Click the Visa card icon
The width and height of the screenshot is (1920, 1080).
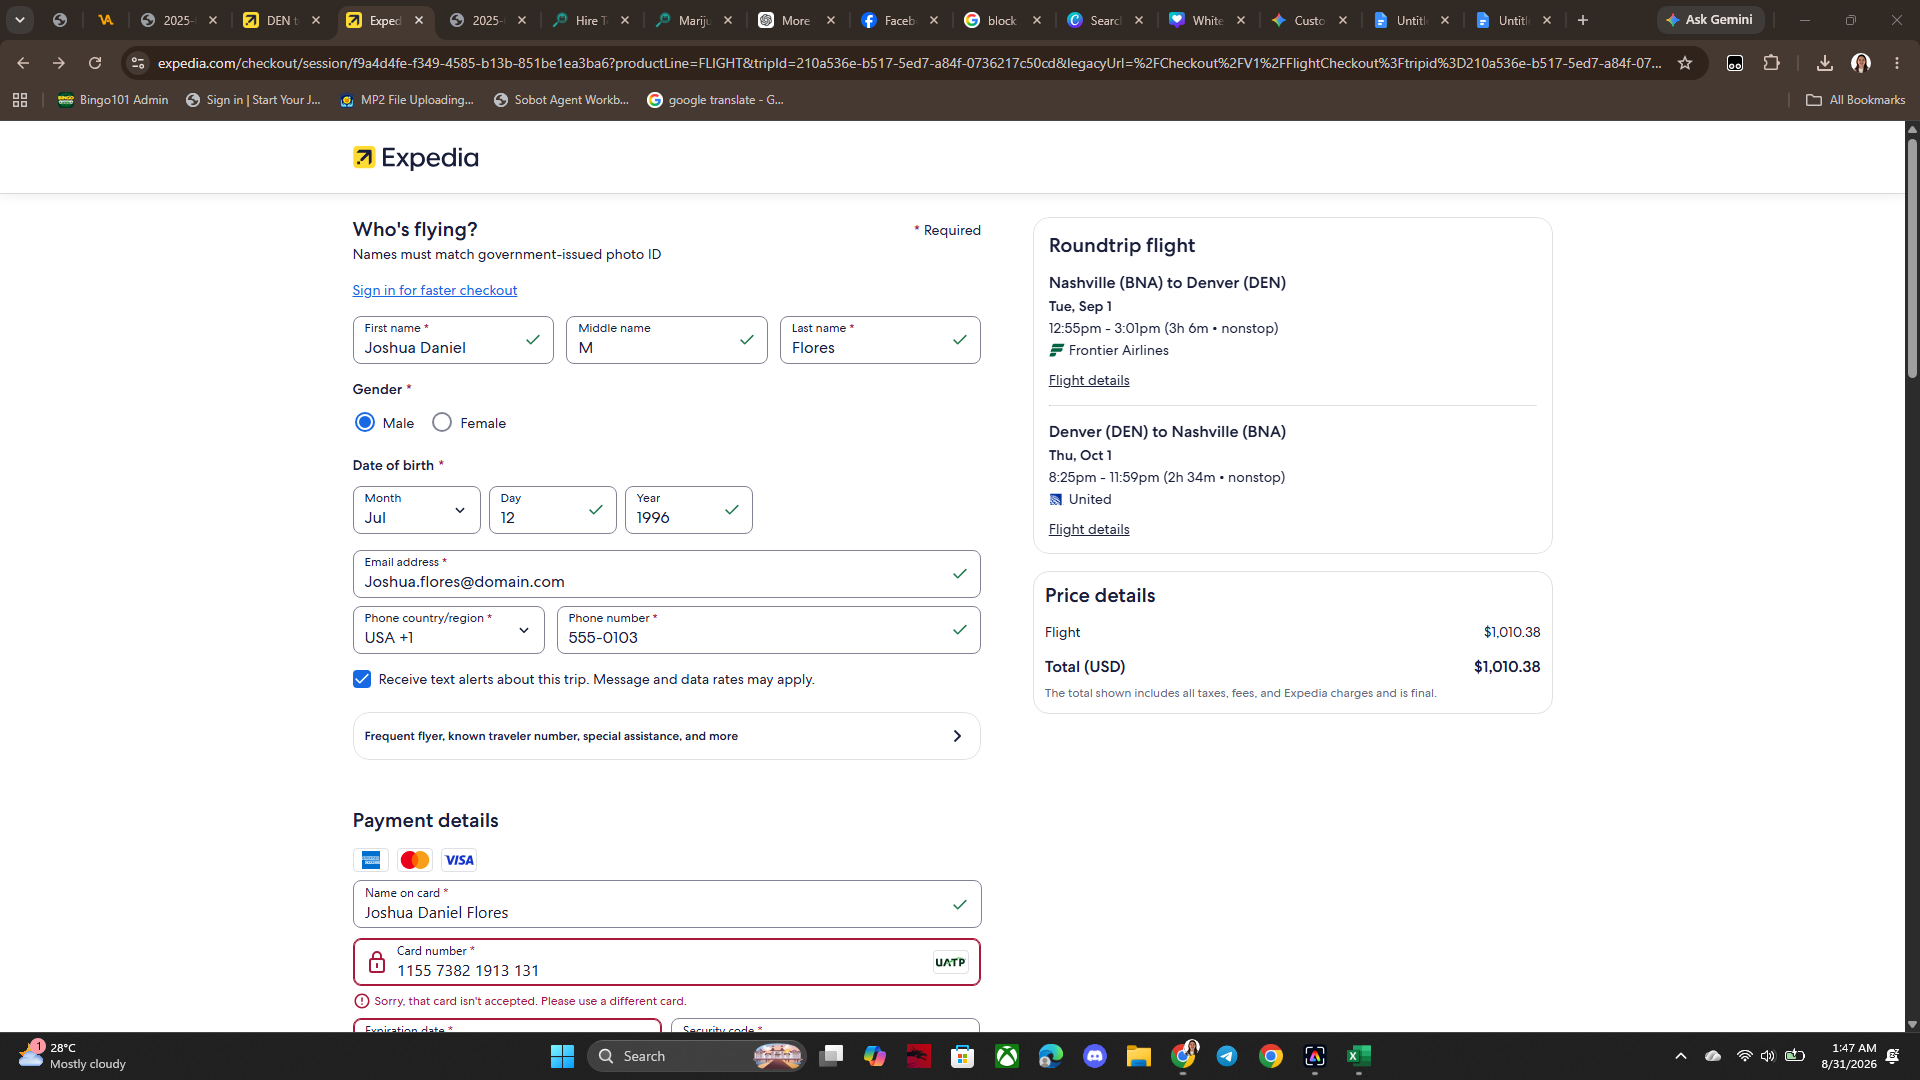coord(459,860)
